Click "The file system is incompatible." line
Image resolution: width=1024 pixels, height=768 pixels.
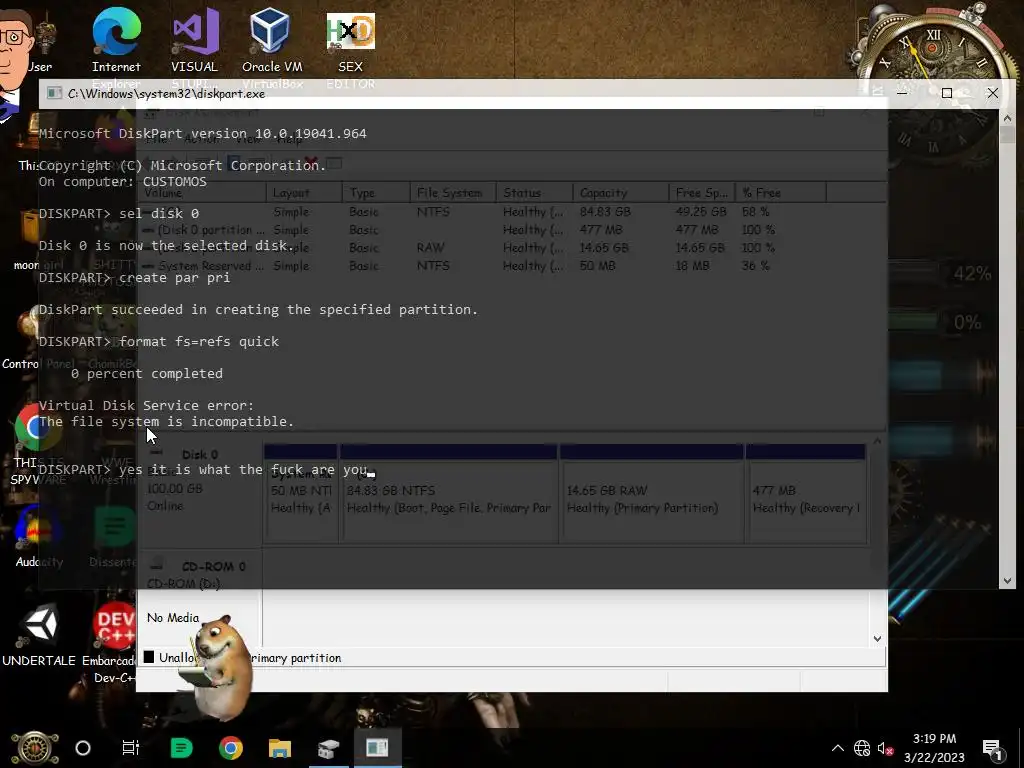coord(167,421)
